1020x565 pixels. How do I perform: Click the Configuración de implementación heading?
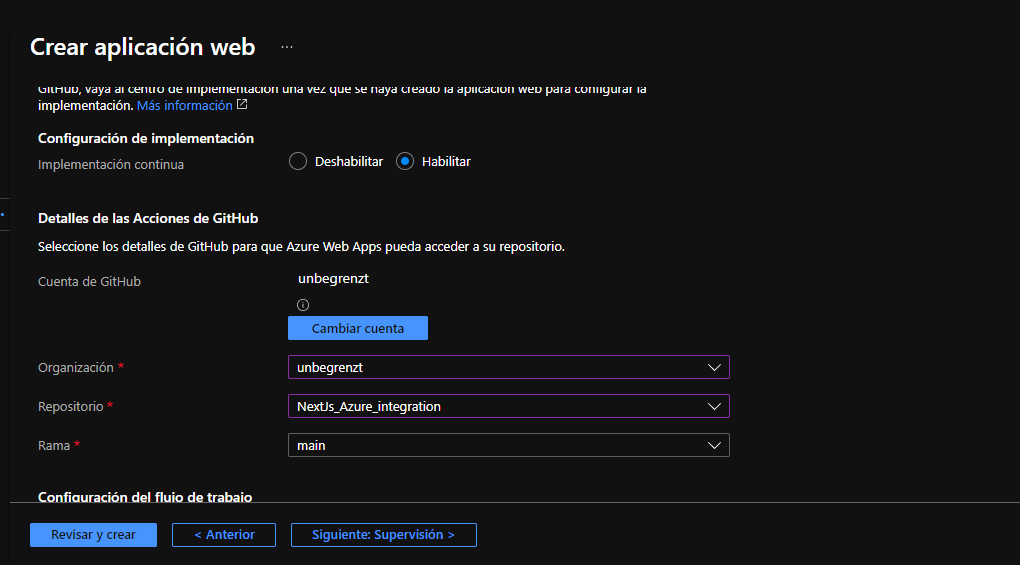[x=146, y=138]
